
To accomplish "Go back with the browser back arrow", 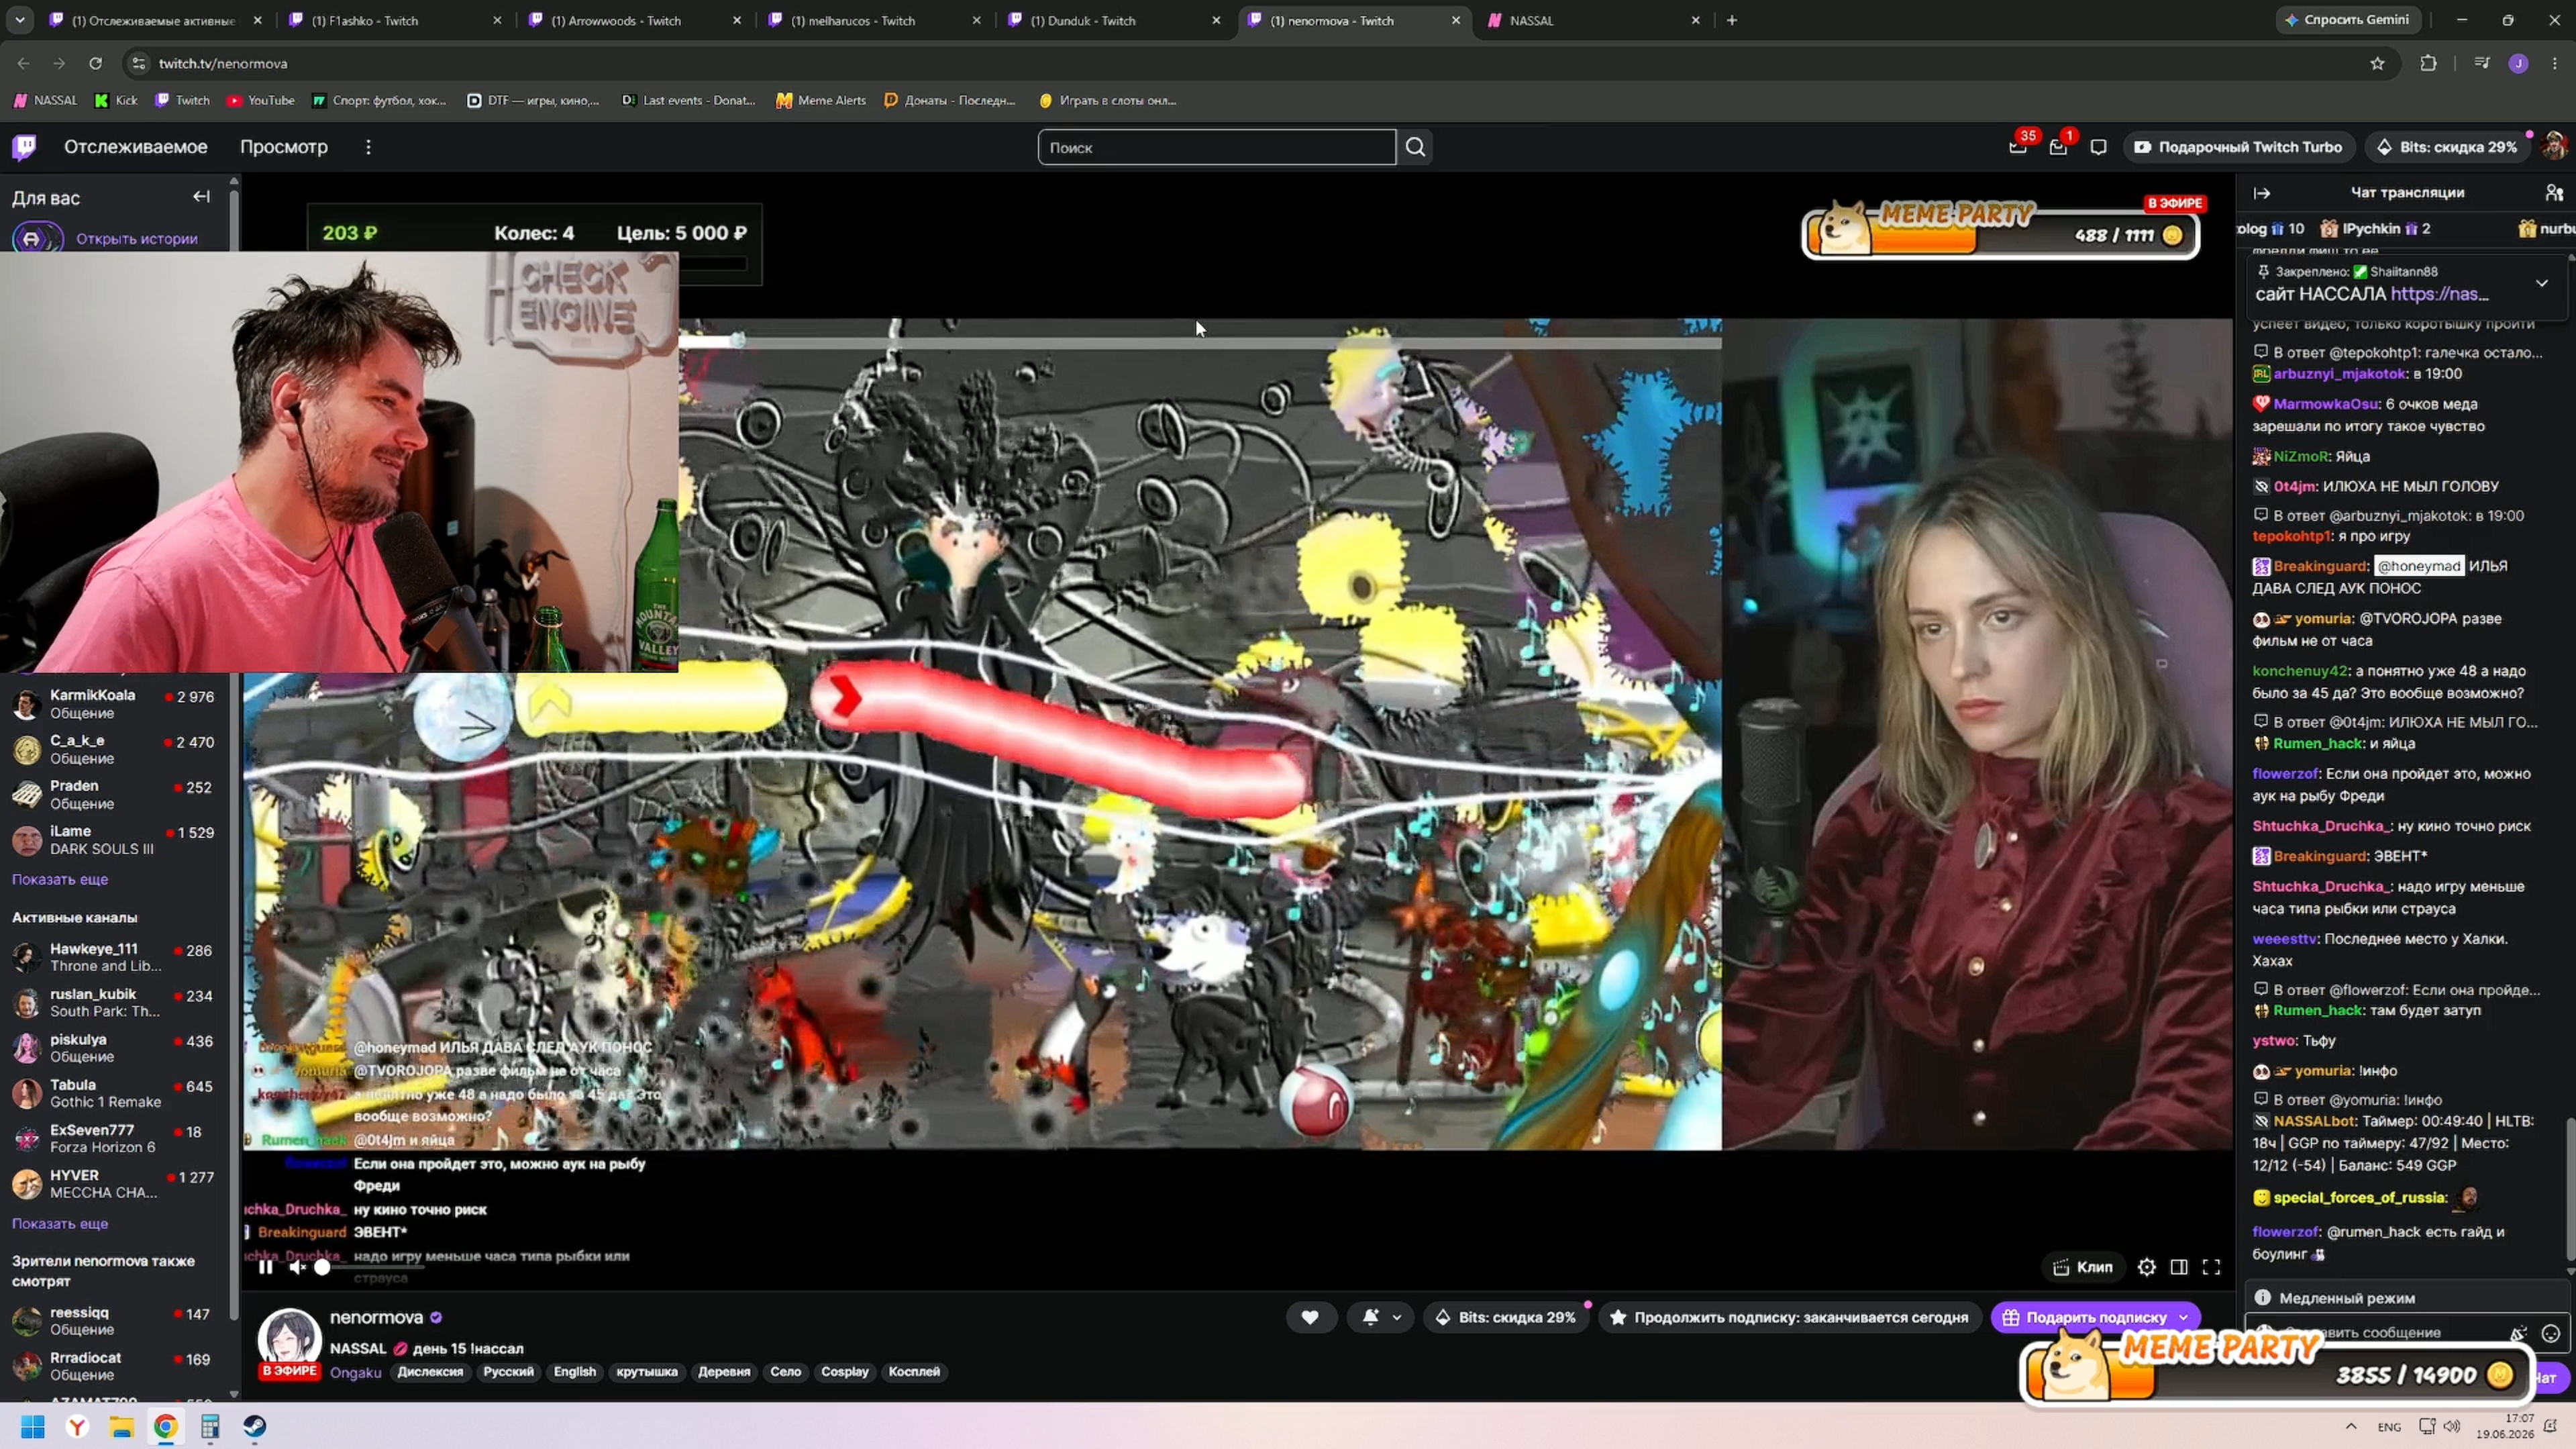I will tap(23, 63).
